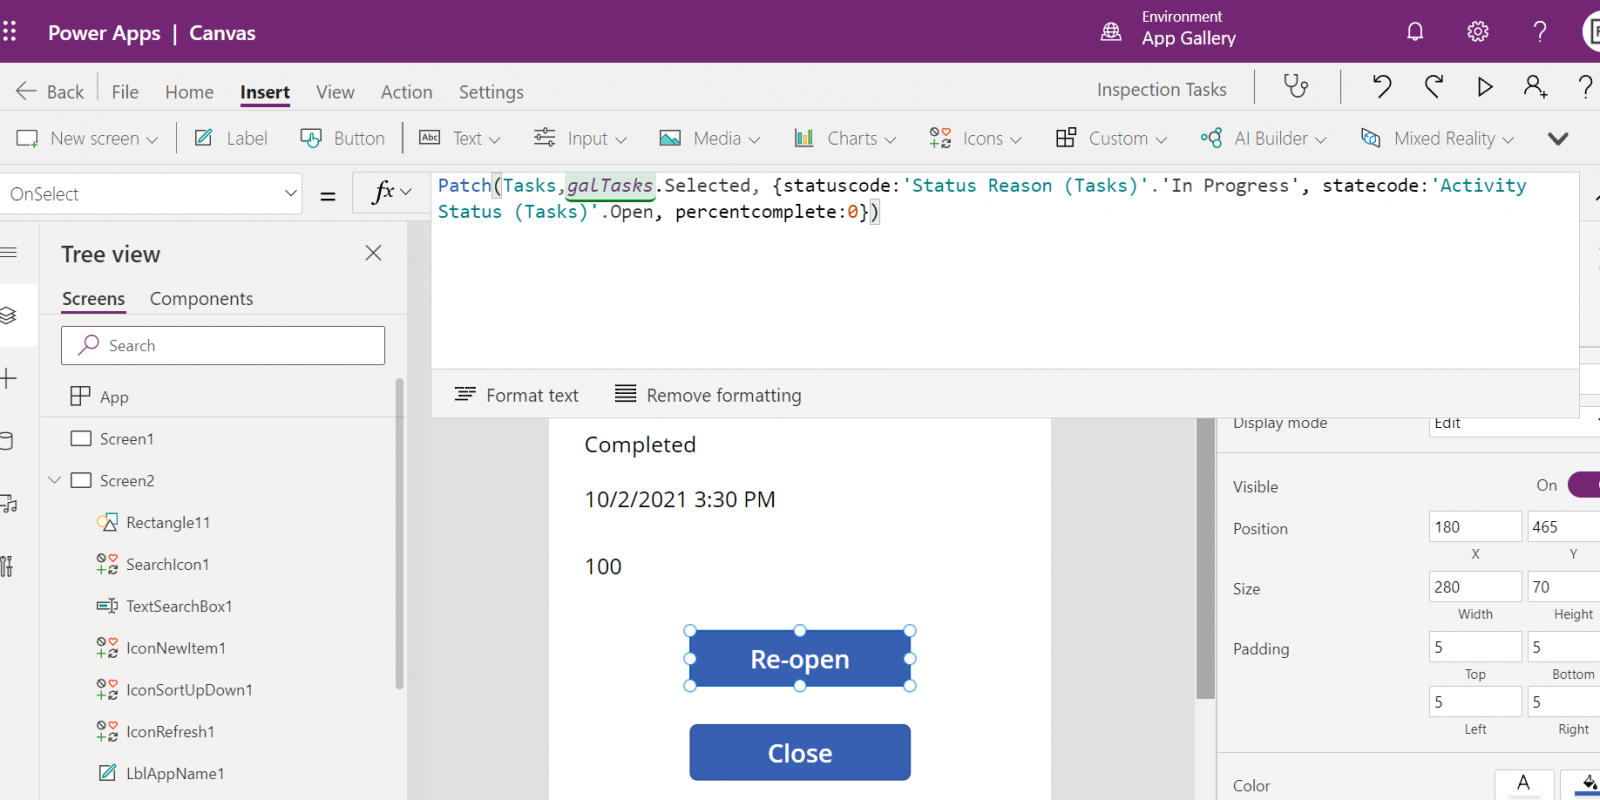The width and height of the screenshot is (1600, 800).
Task: Run App checker stethoscope icon
Action: [1296, 87]
